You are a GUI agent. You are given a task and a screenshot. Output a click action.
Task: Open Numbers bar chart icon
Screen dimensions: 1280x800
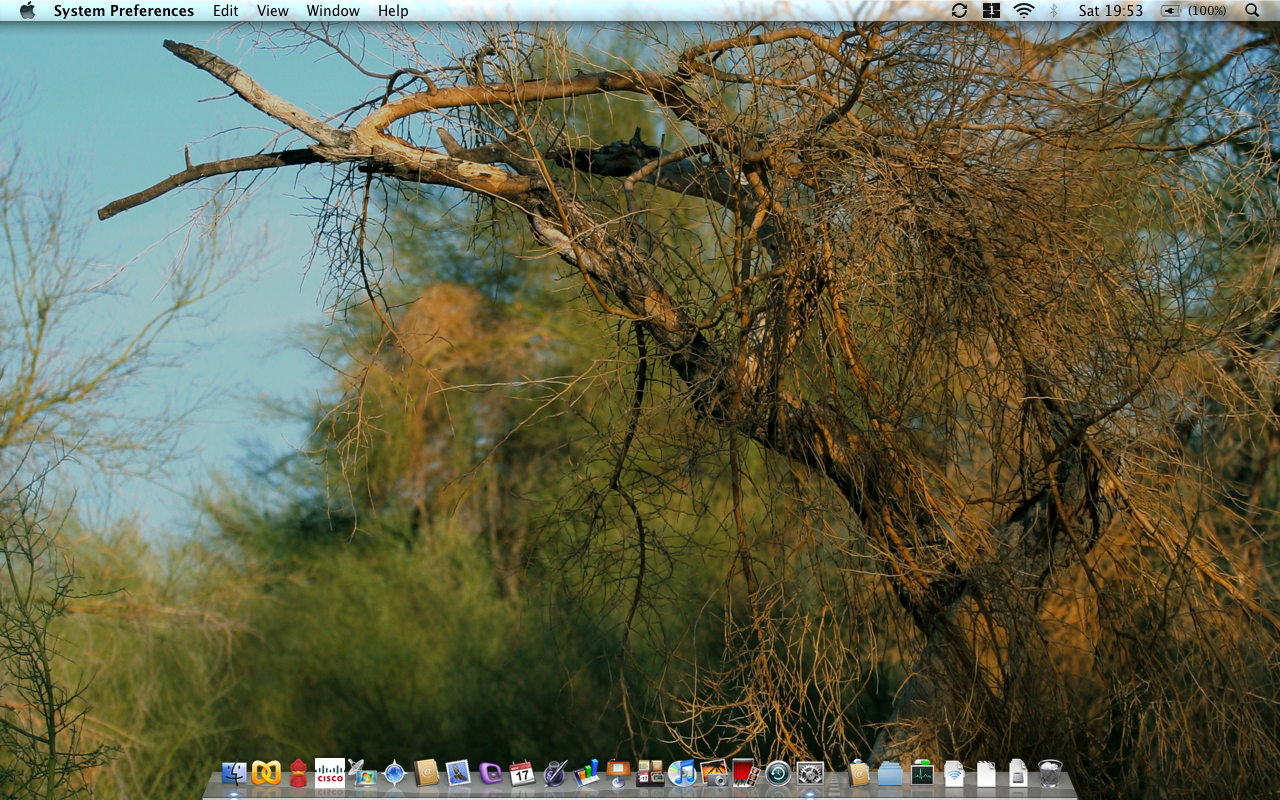tap(586, 773)
